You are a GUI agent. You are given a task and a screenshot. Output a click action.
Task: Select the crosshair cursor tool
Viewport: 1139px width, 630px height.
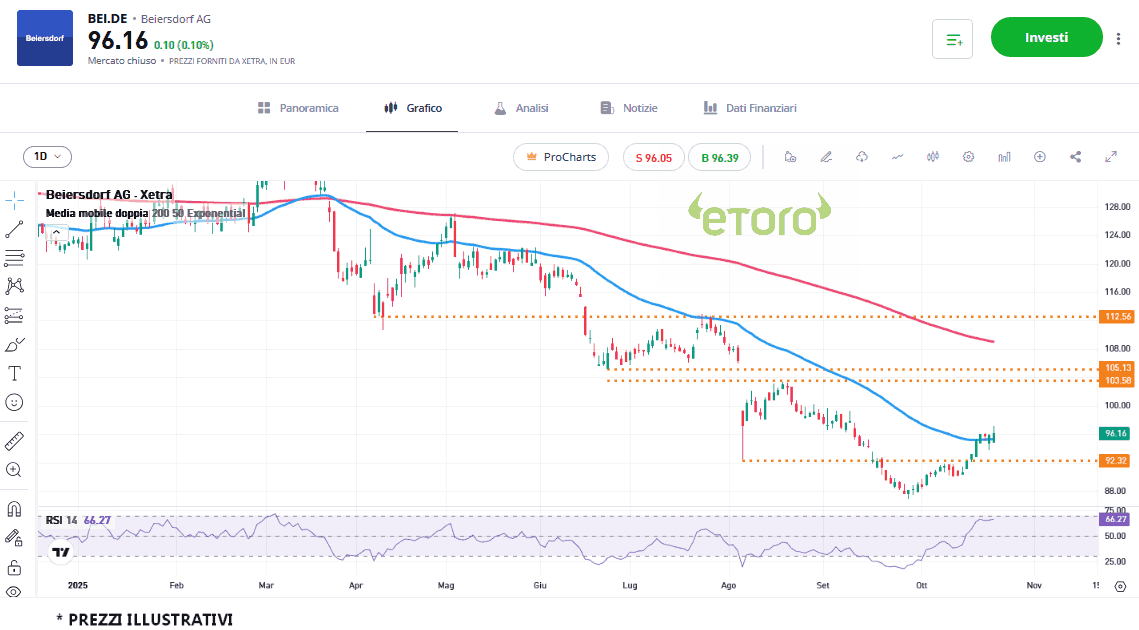[15, 200]
